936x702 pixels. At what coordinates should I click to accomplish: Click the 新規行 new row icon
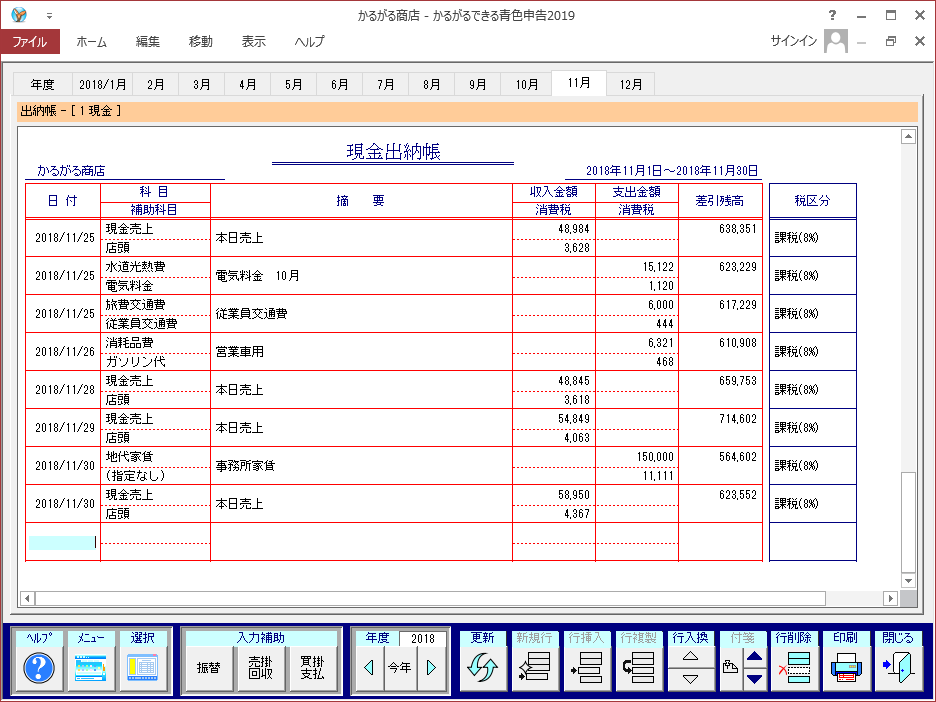click(534, 668)
